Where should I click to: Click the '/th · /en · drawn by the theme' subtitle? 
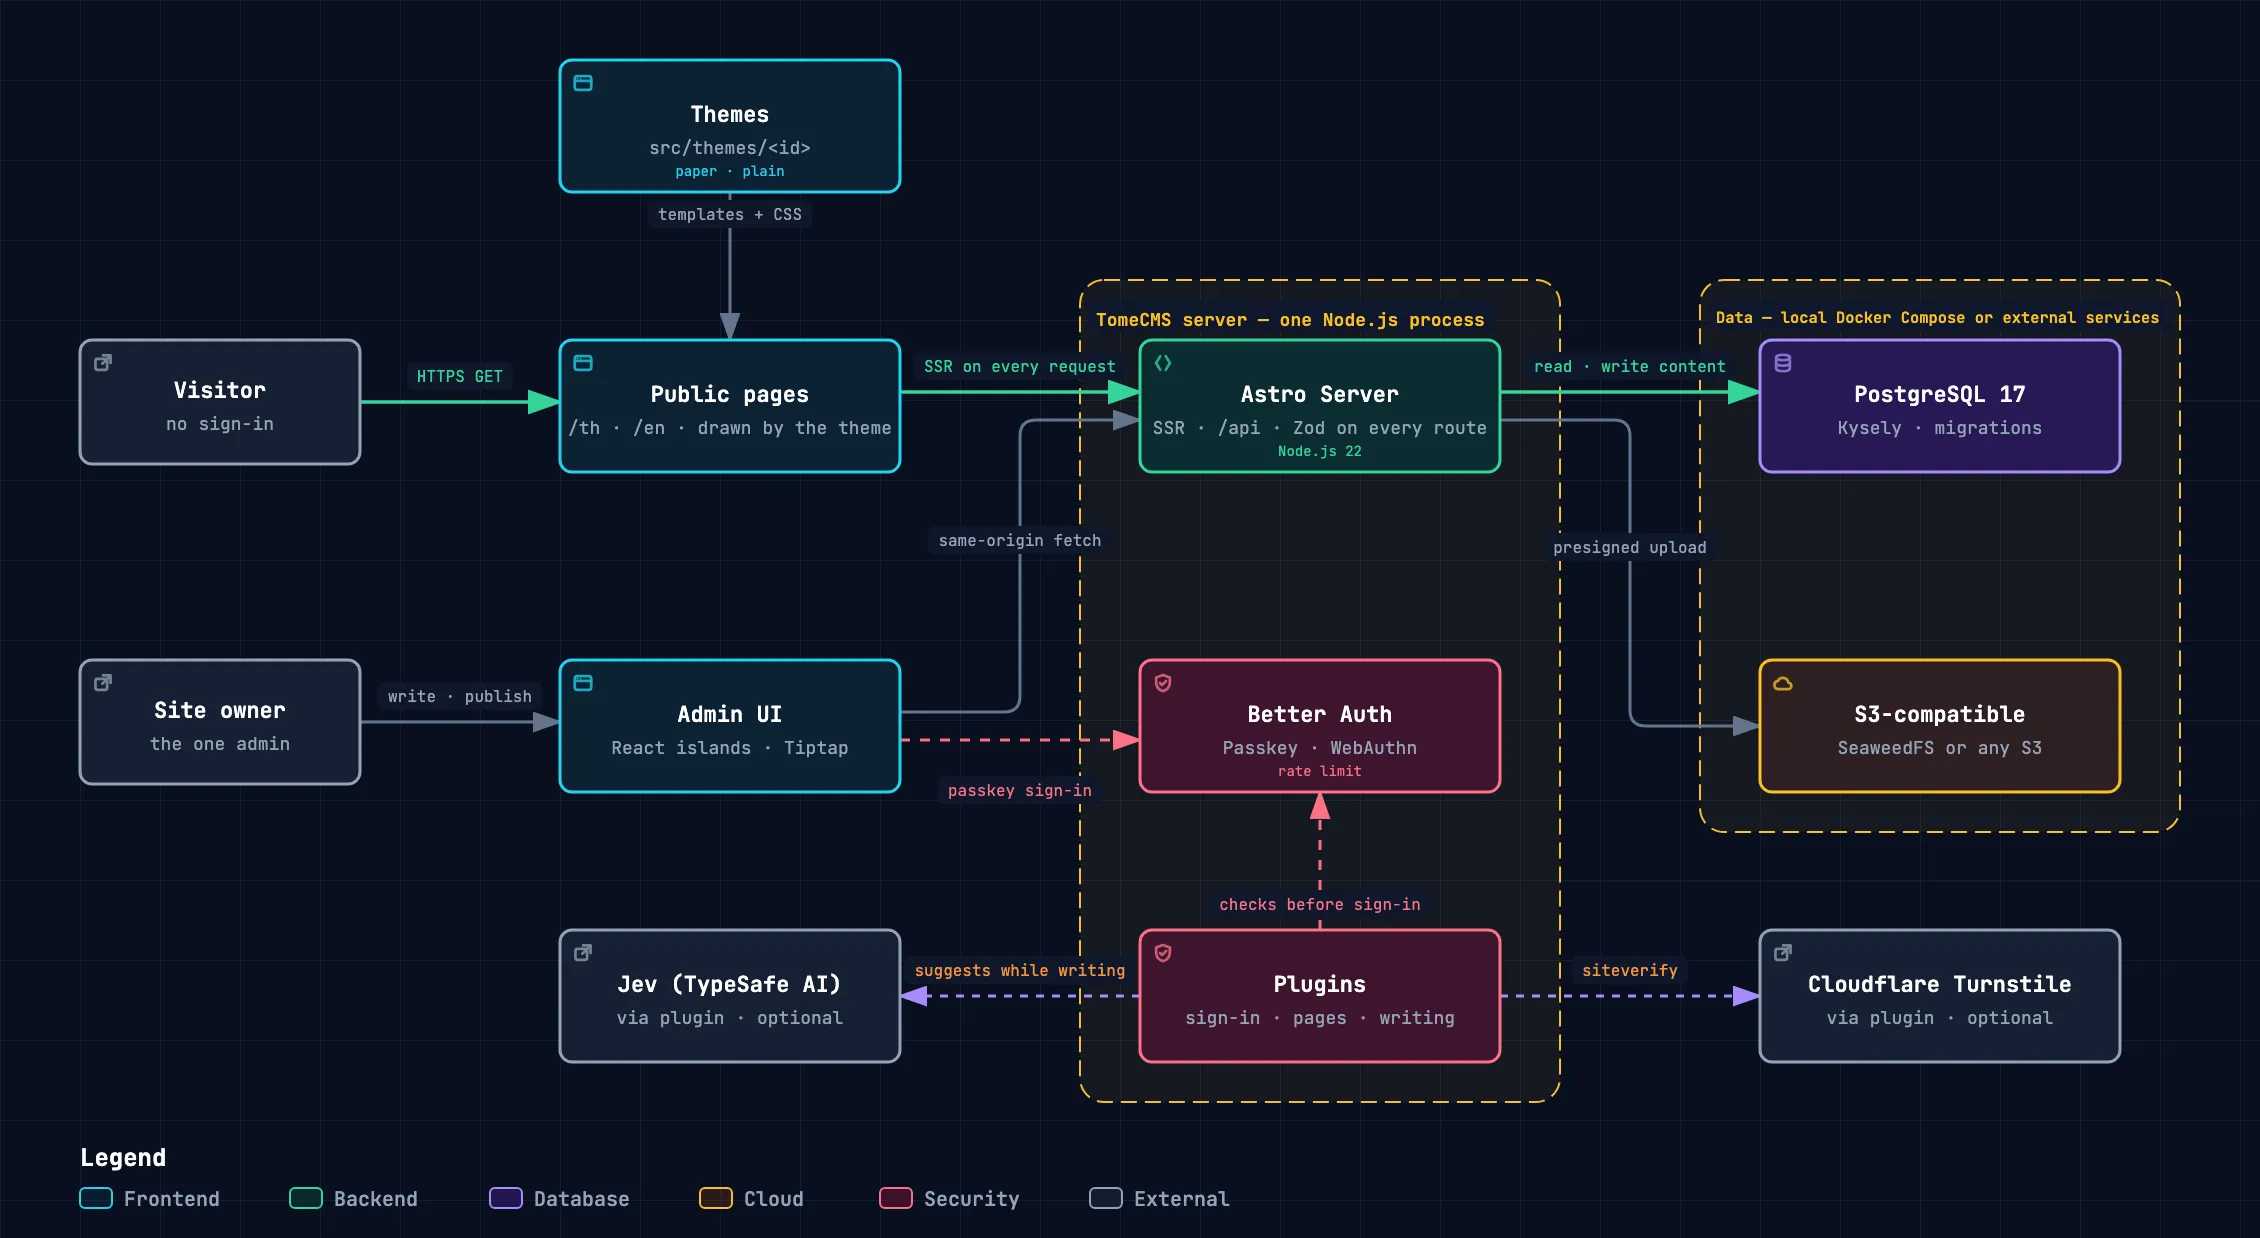[730, 427]
